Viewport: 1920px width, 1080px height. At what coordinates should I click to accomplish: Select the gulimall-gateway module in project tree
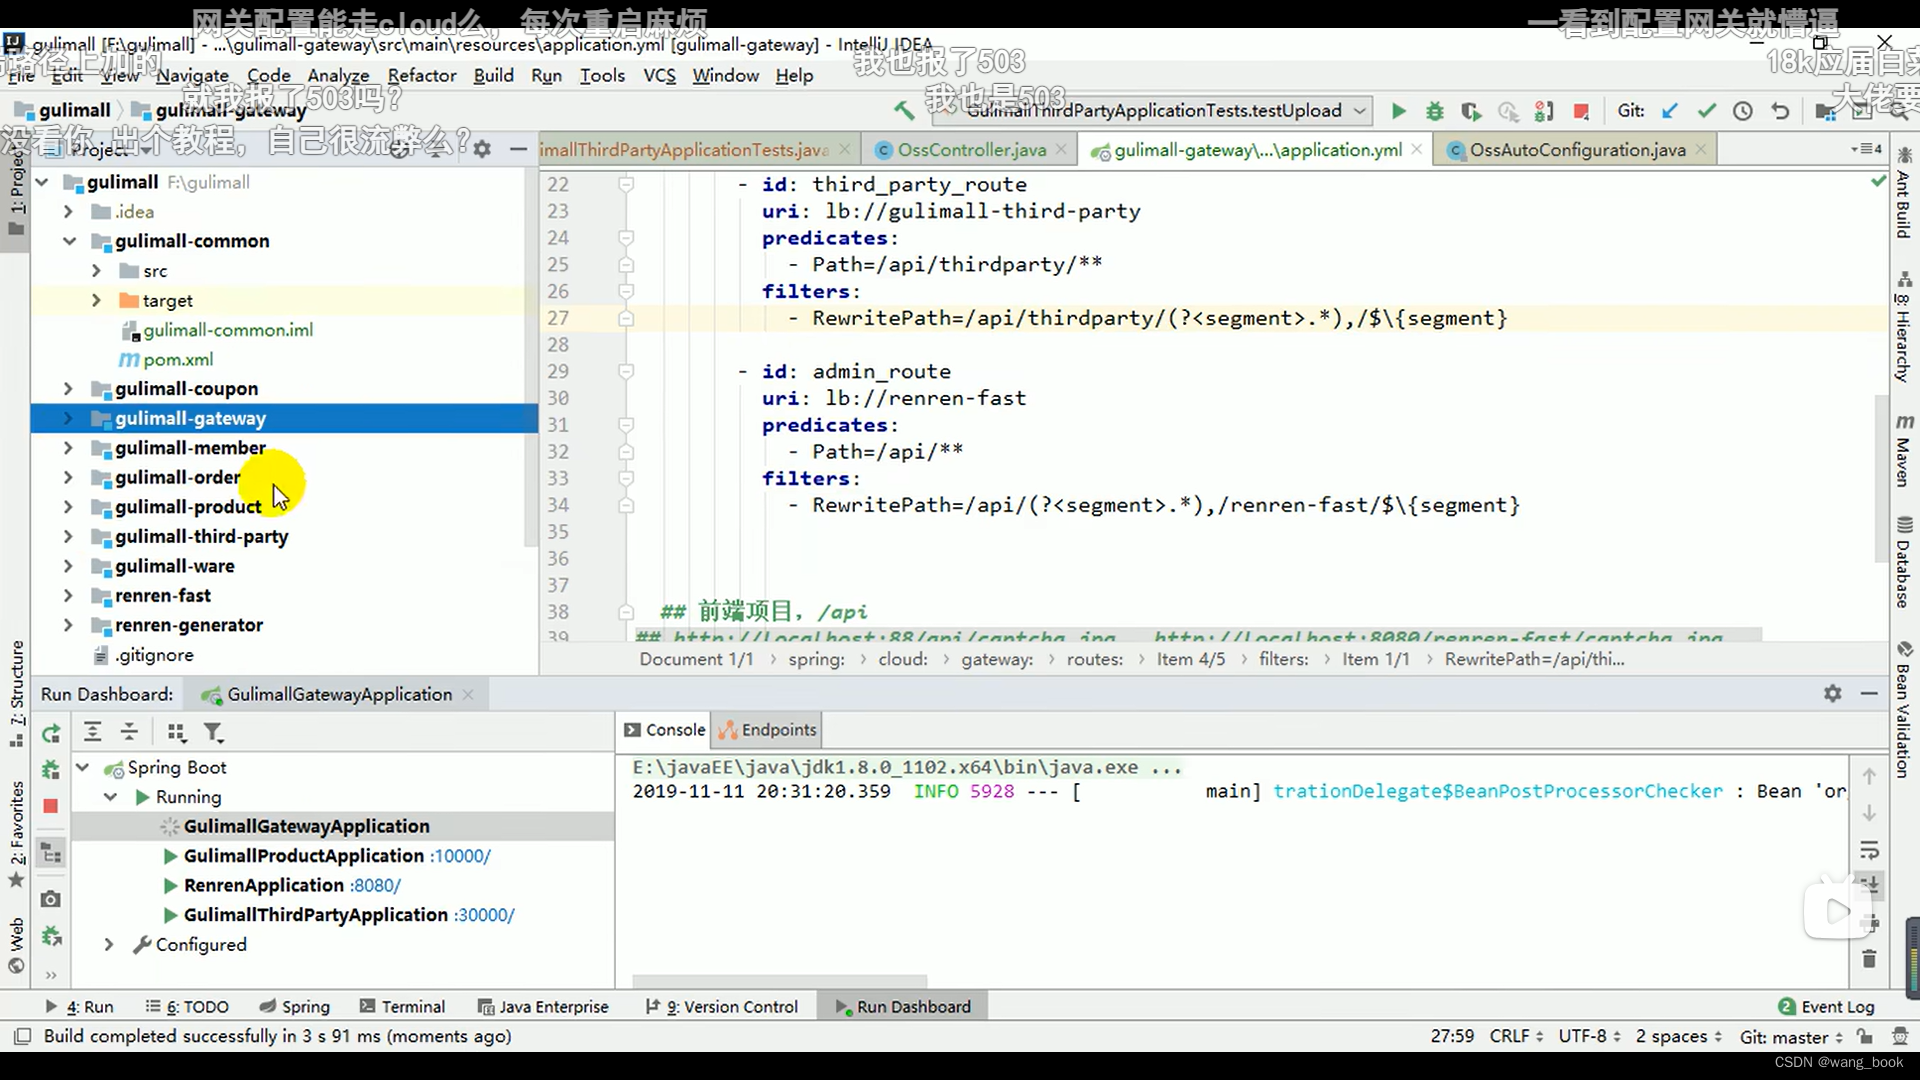click(x=190, y=417)
